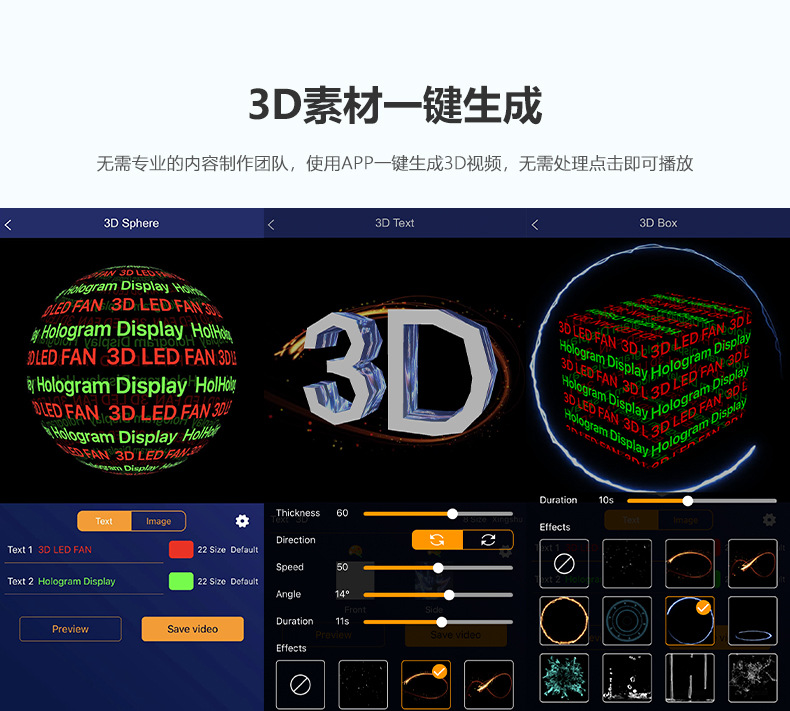The height and width of the screenshot is (711, 790).
Task: Adjust the Angle slider set to 14°
Action: [x=438, y=595]
